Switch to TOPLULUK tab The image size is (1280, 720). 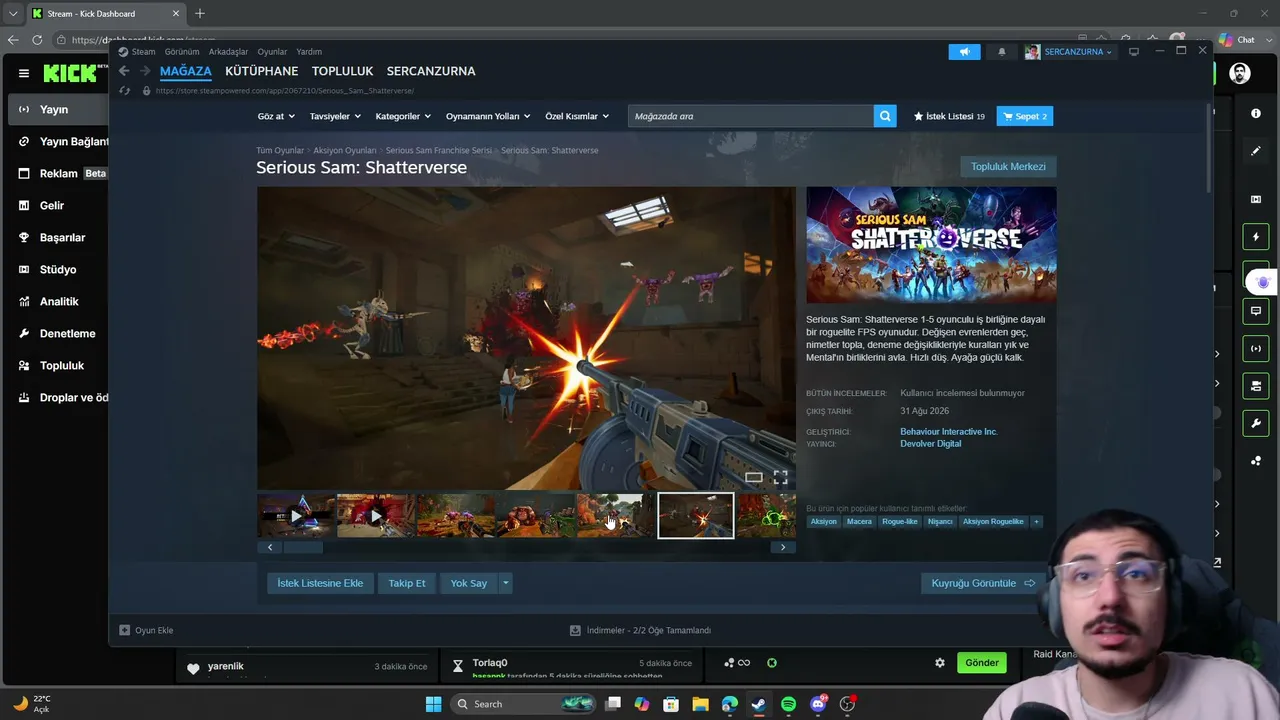click(342, 71)
